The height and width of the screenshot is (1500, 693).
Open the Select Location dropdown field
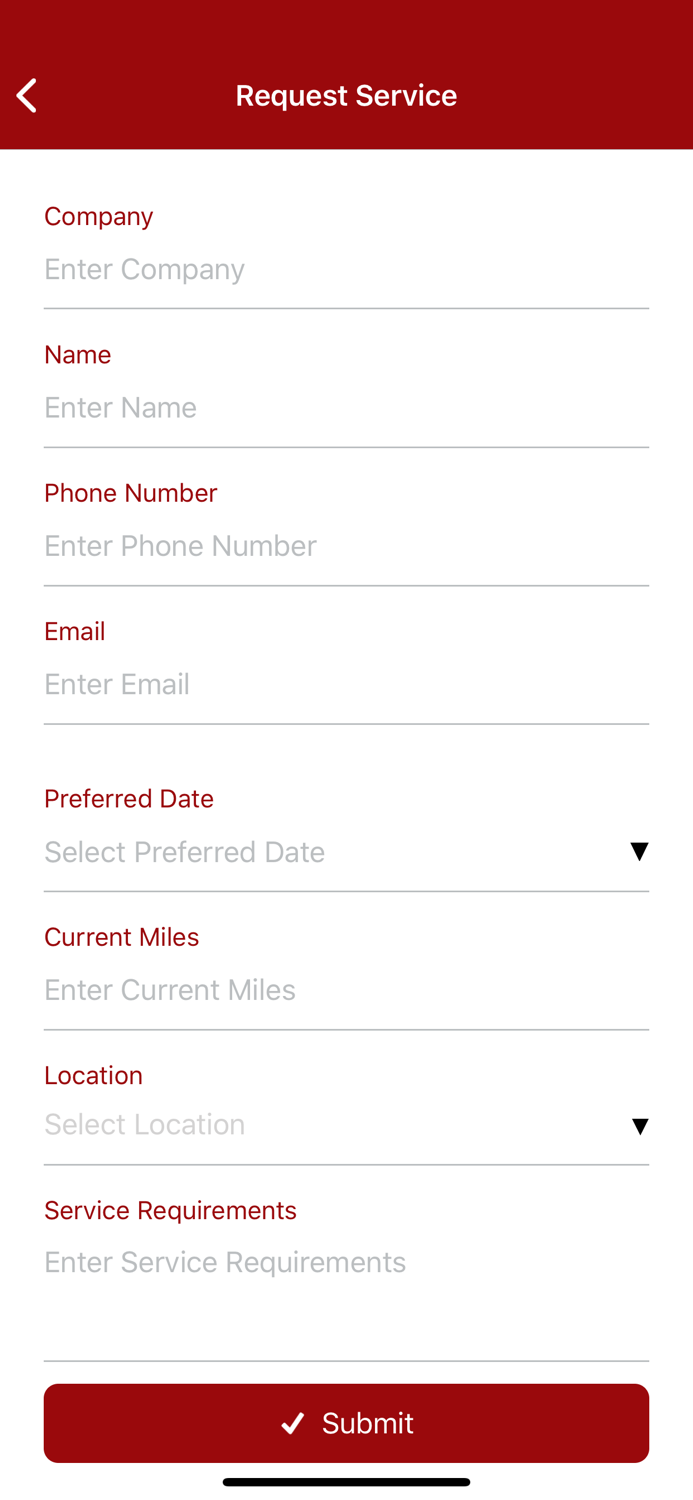pyautogui.click(x=330, y=1125)
